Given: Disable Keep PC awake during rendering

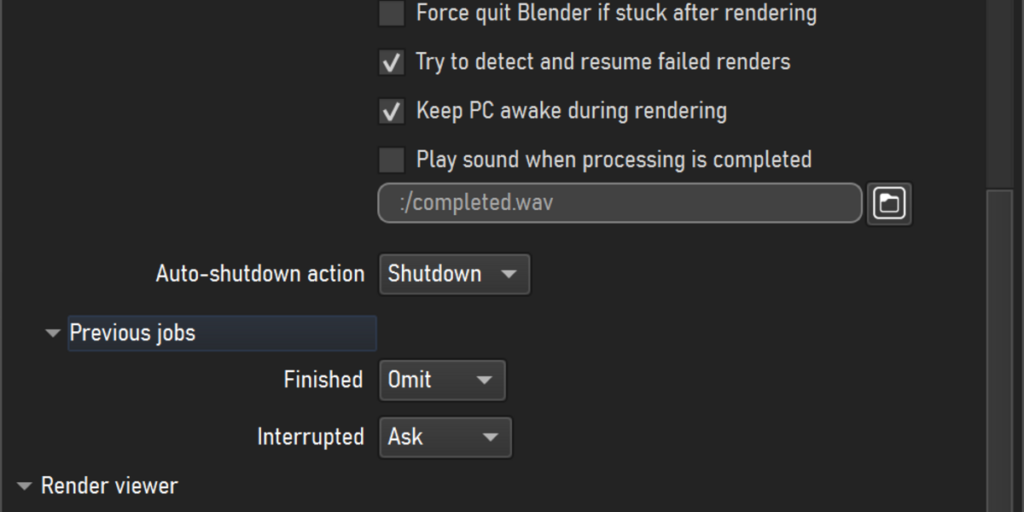Looking at the screenshot, I should pyautogui.click(x=392, y=111).
